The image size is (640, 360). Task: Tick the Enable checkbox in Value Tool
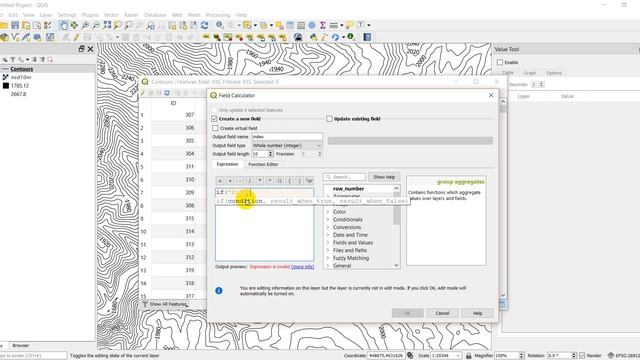(500, 62)
